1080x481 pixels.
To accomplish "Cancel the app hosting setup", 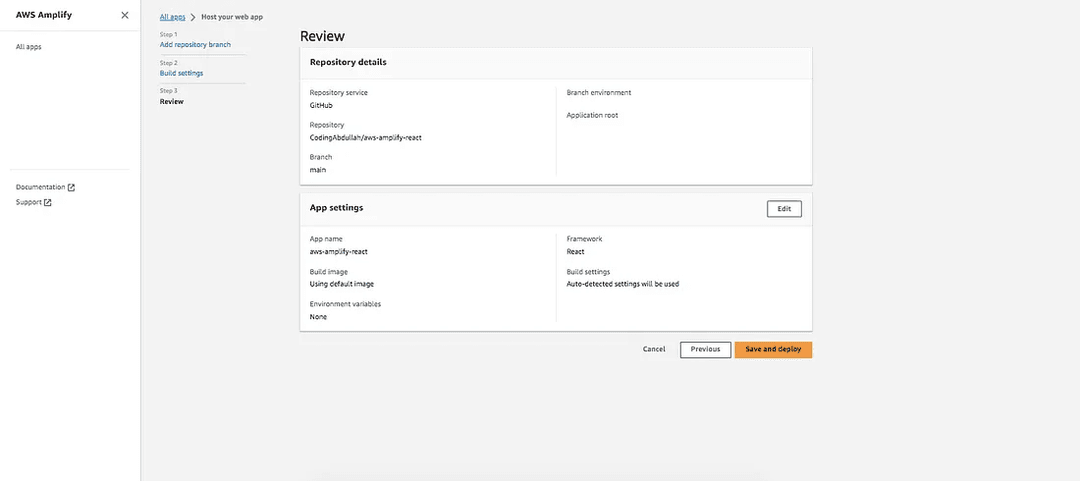I will point(654,349).
